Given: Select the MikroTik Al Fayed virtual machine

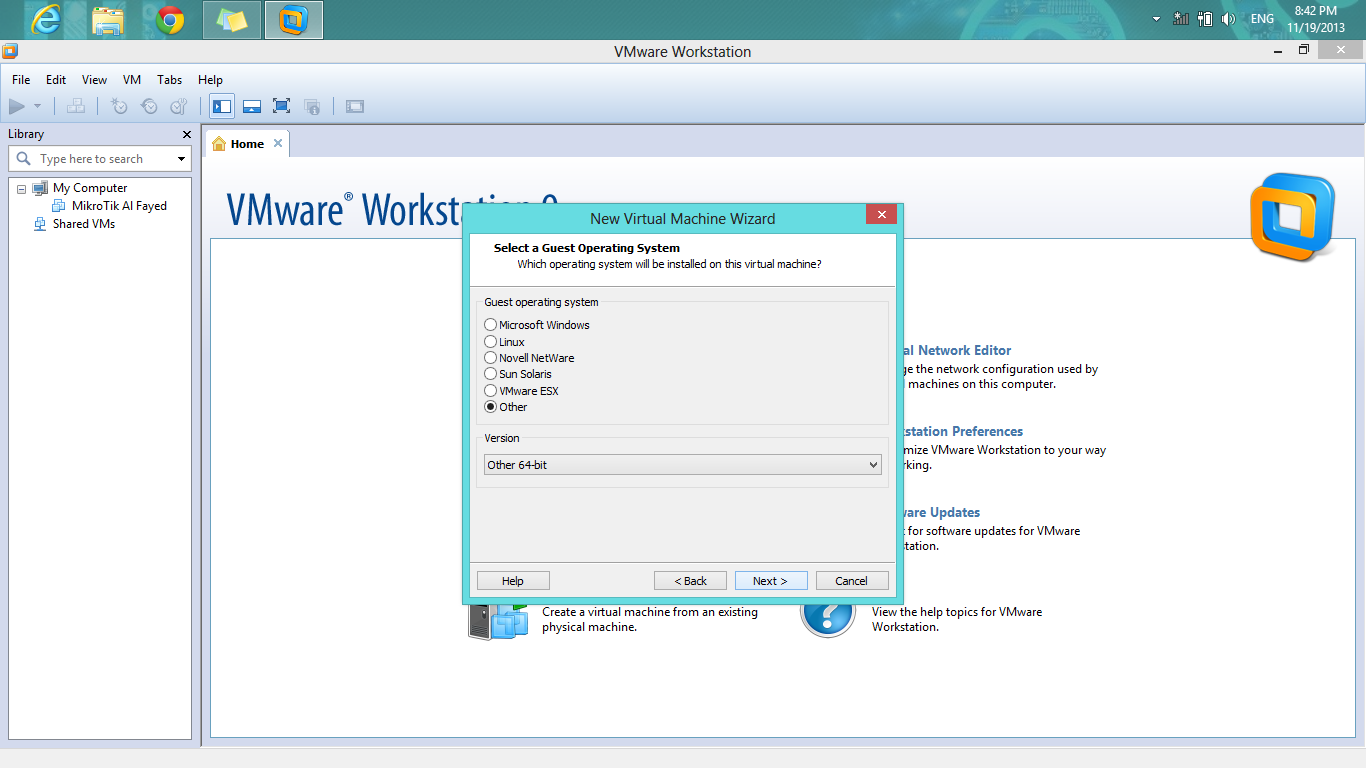Looking at the screenshot, I should 119,206.
